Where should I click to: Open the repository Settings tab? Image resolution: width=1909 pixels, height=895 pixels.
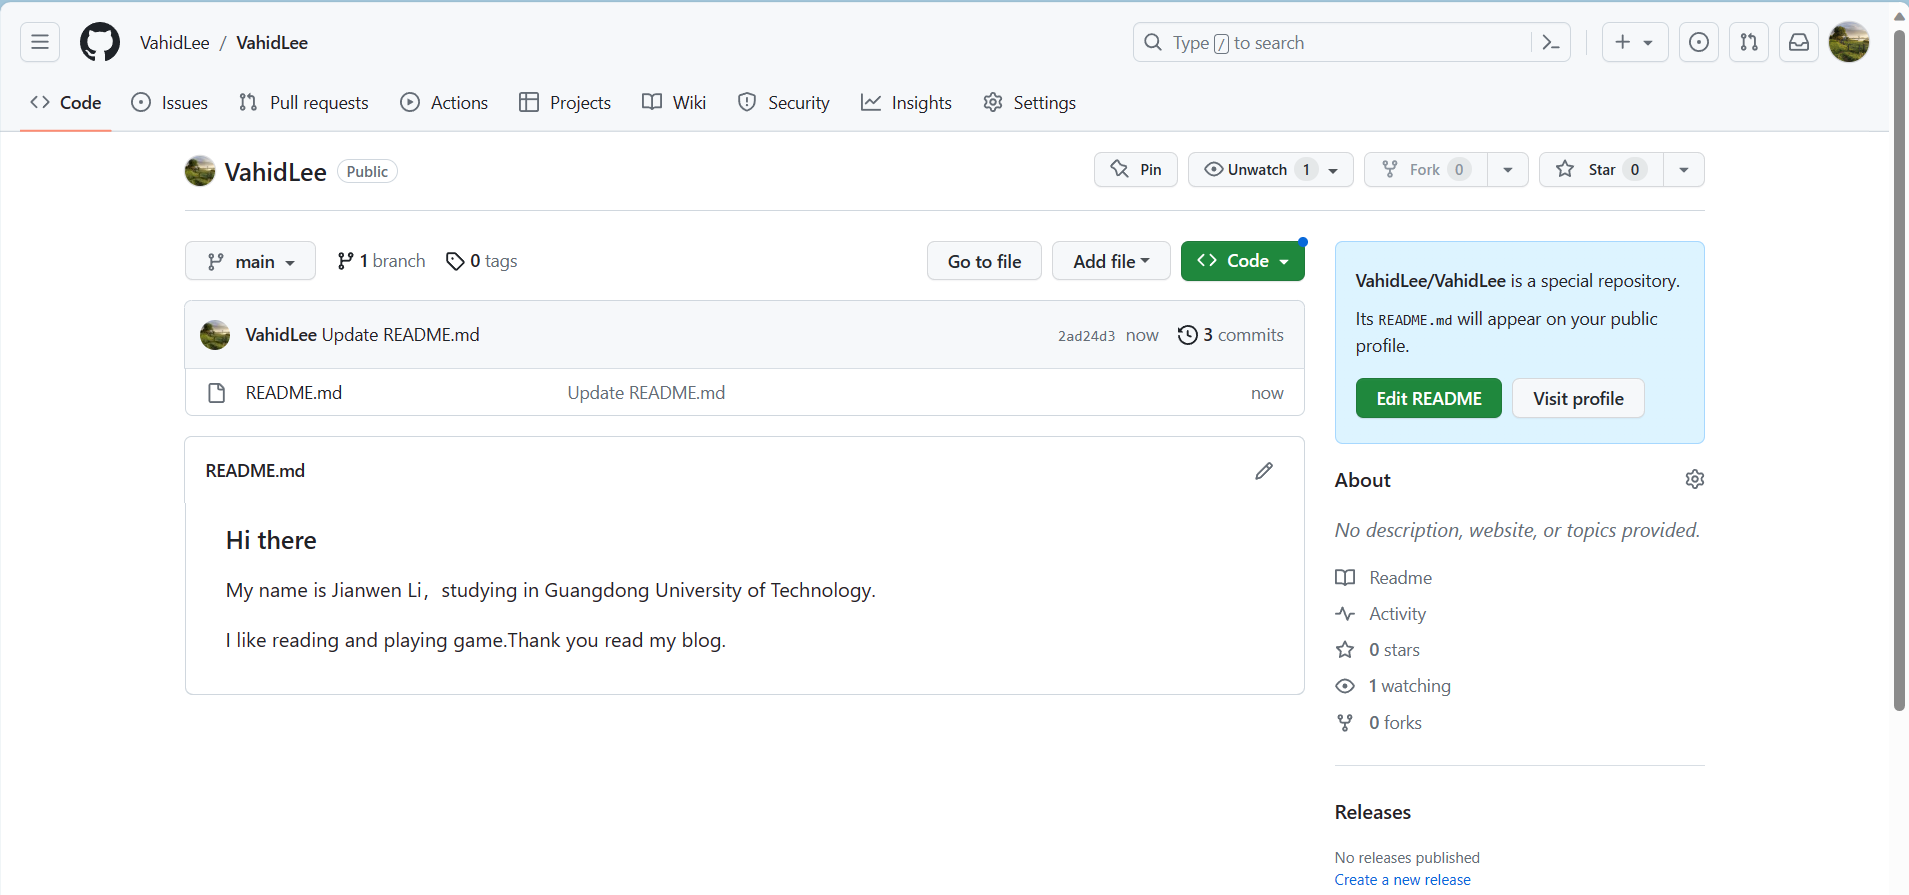[x=1030, y=103]
